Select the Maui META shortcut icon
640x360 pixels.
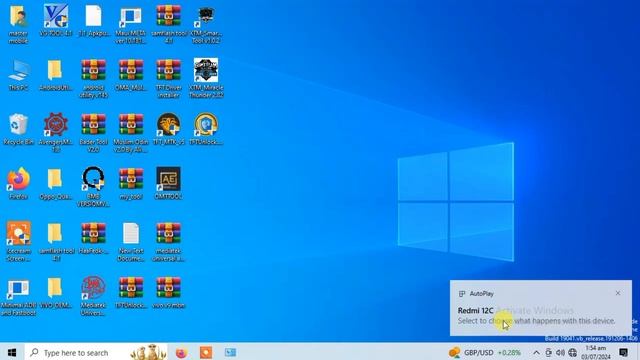pyautogui.click(x=131, y=17)
